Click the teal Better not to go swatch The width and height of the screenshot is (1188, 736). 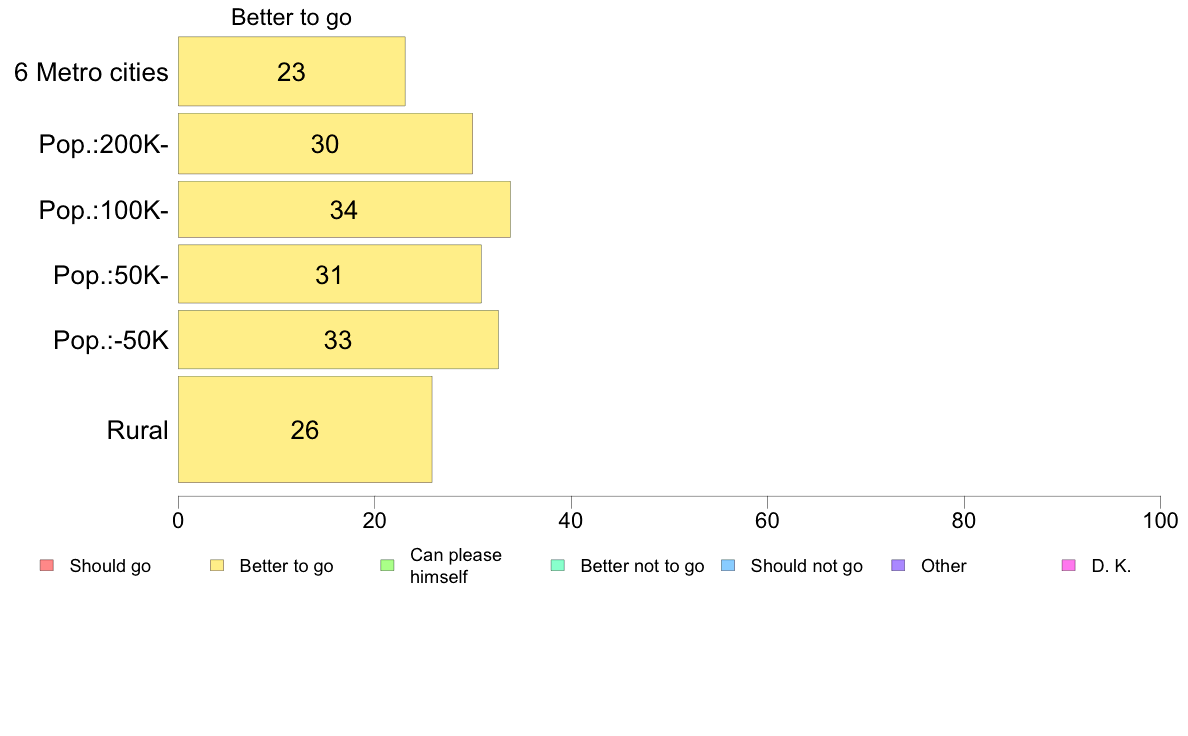558,565
